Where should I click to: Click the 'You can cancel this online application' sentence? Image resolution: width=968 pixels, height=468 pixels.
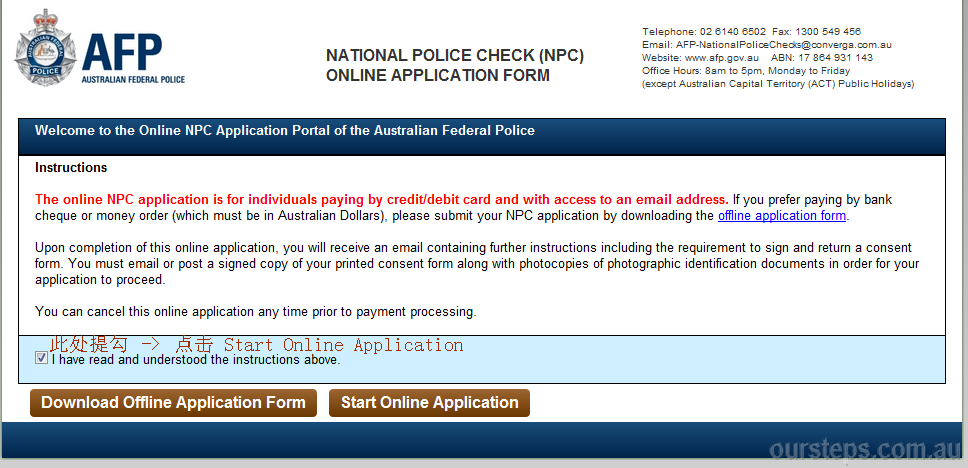256,312
